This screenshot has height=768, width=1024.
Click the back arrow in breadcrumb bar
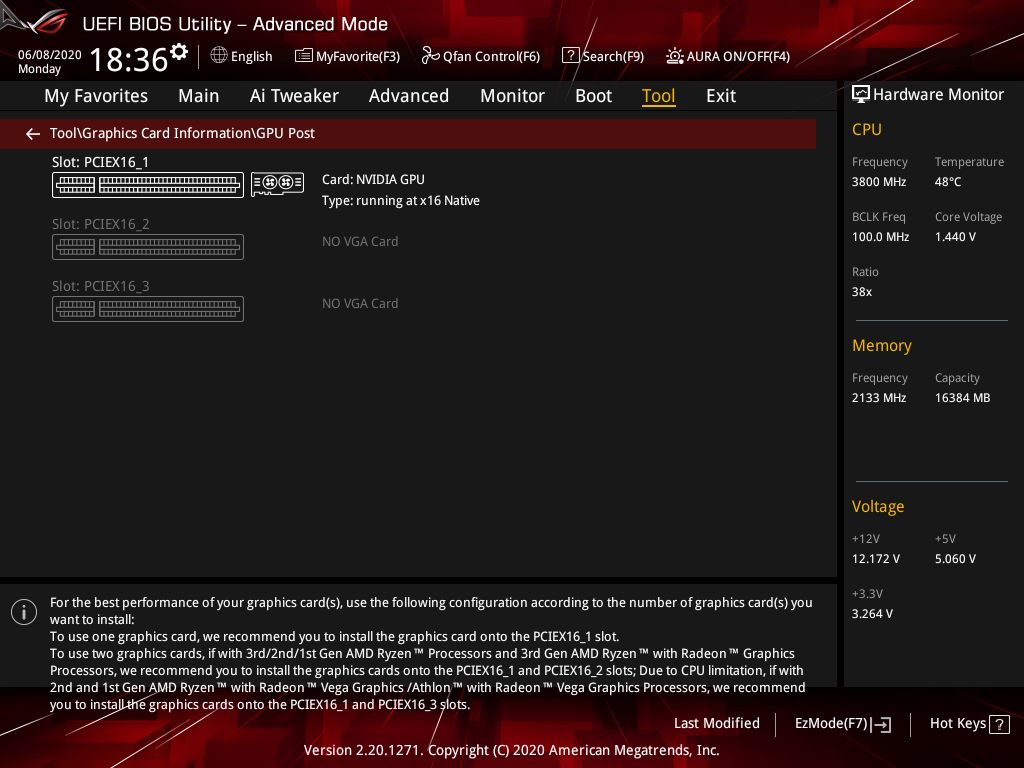click(x=33, y=134)
